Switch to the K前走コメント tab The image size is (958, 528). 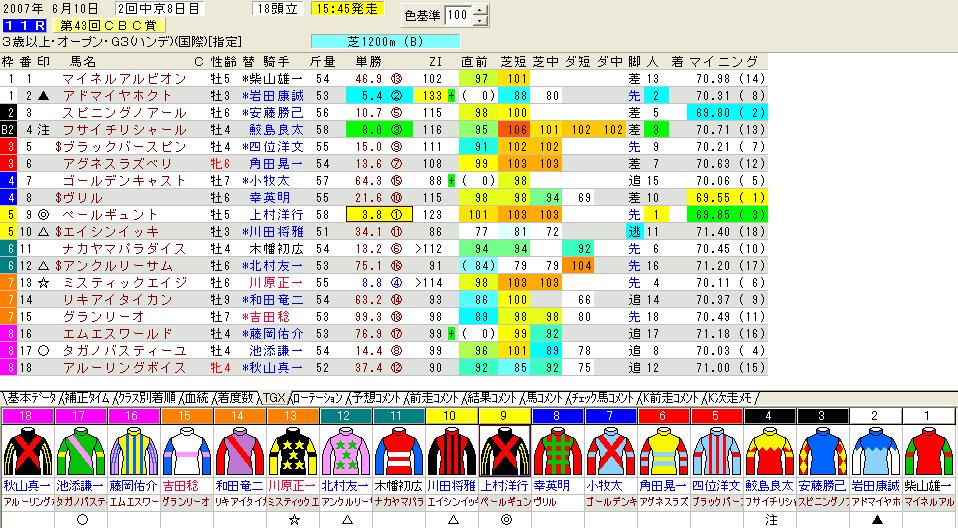[670, 398]
